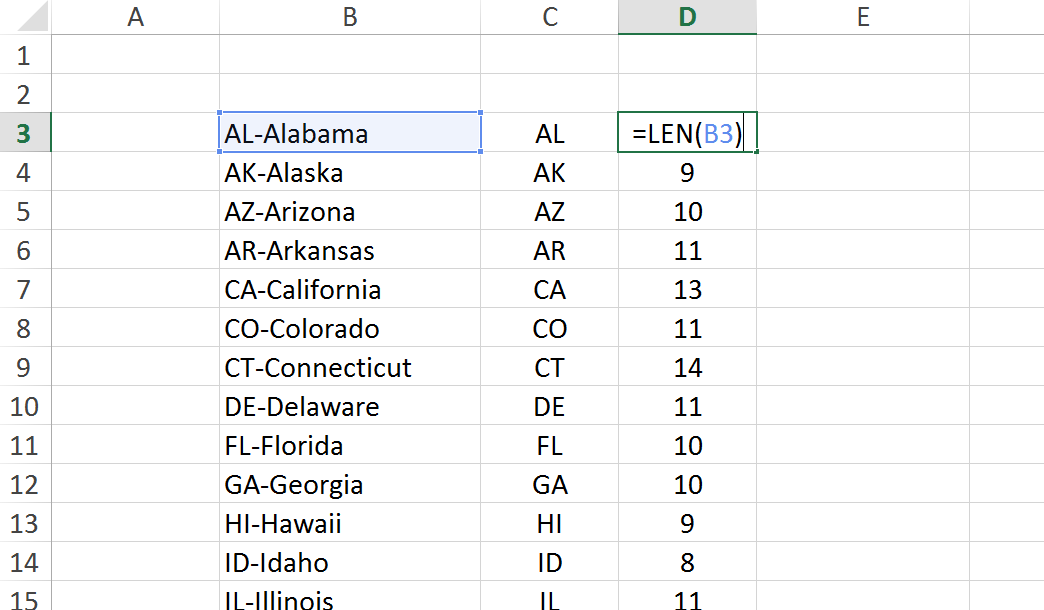Viewport: 1044px width, 610px height.
Task: Select the cell with value 13
Action: [x=687, y=290]
